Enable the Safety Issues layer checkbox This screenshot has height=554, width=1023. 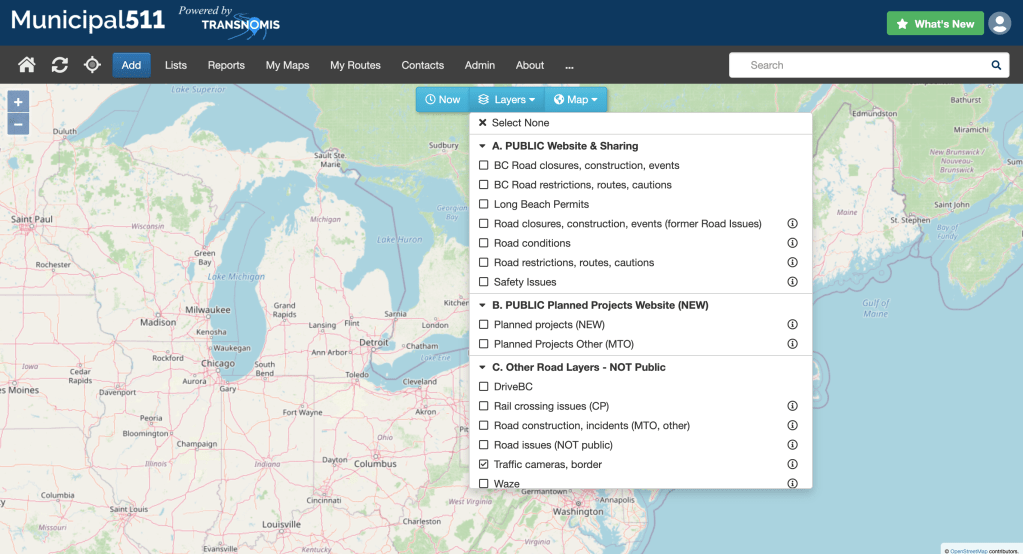[484, 282]
